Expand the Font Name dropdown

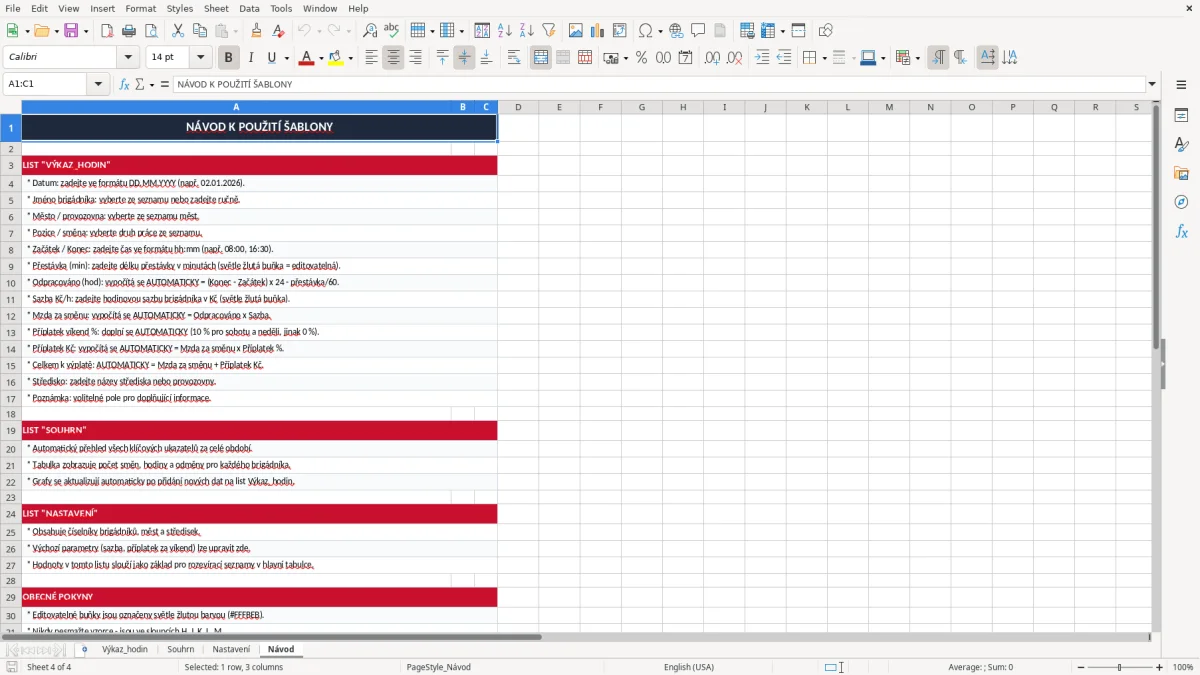127,58
